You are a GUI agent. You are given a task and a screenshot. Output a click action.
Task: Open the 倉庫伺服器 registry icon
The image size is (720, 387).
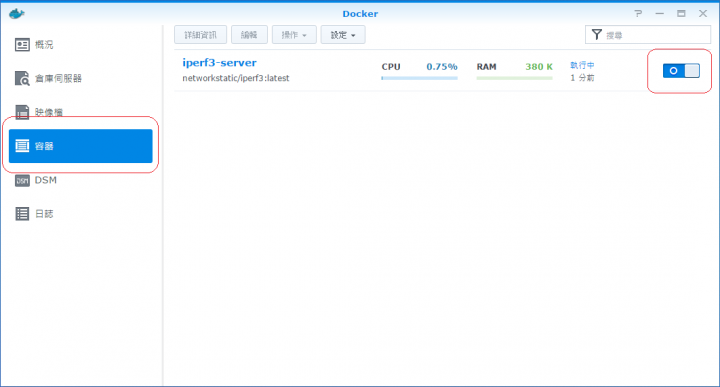click(22, 78)
